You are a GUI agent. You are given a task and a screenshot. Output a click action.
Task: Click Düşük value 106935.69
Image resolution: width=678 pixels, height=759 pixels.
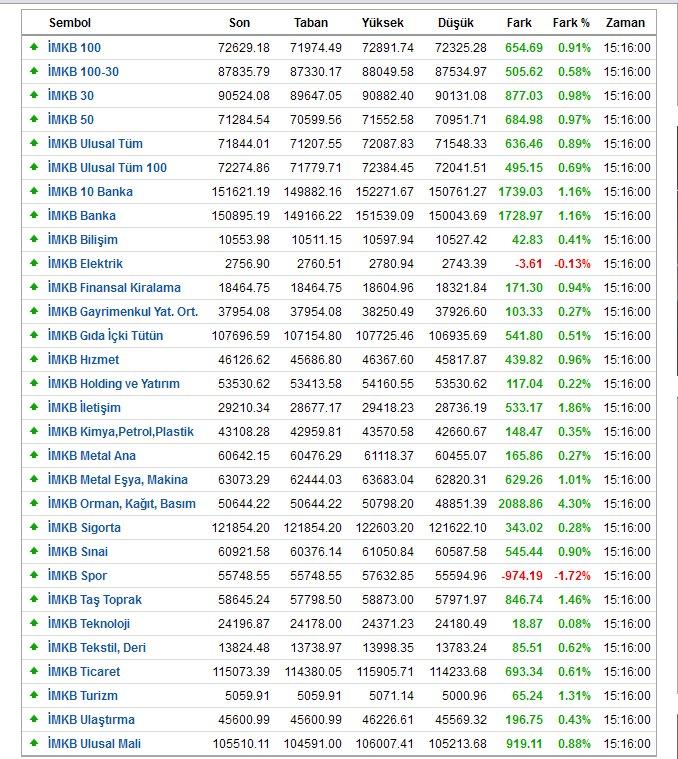[457, 335]
